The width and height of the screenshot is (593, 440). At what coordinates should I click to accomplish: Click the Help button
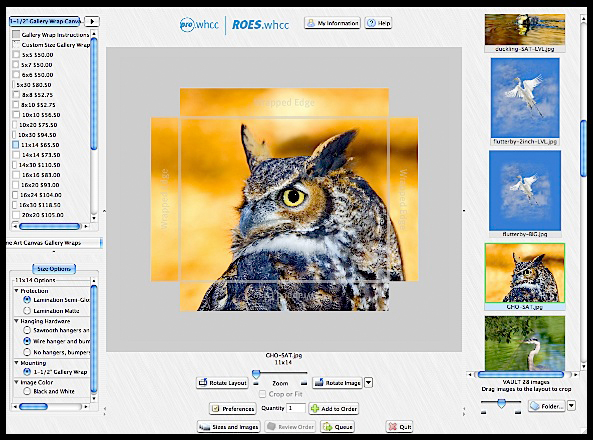click(x=378, y=23)
